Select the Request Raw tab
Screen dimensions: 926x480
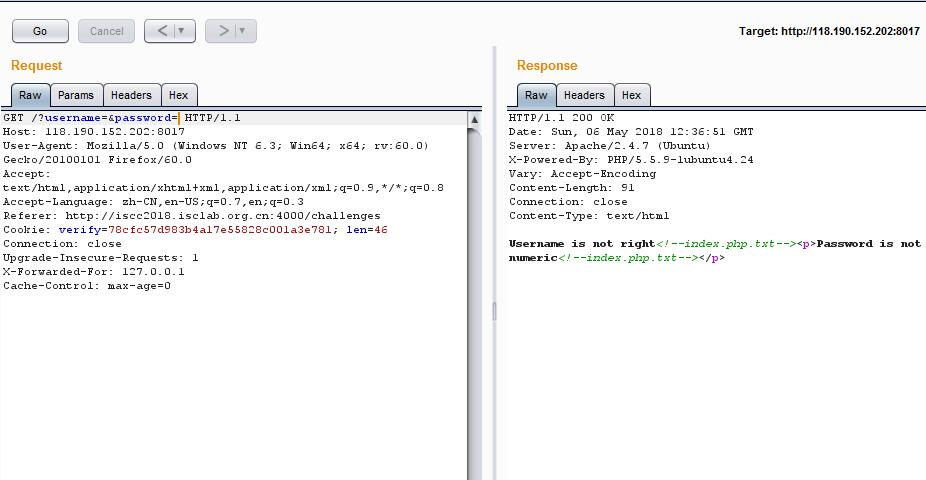30,95
